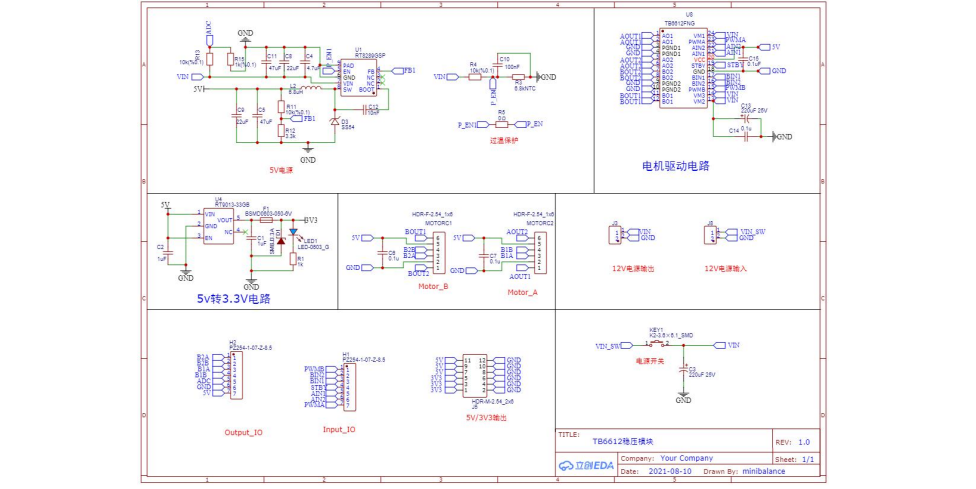Image resolution: width=976 pixels, height=489 pixels.
Task: Select capacitor C2 1uF near U4
Action: tap(168, 251)
